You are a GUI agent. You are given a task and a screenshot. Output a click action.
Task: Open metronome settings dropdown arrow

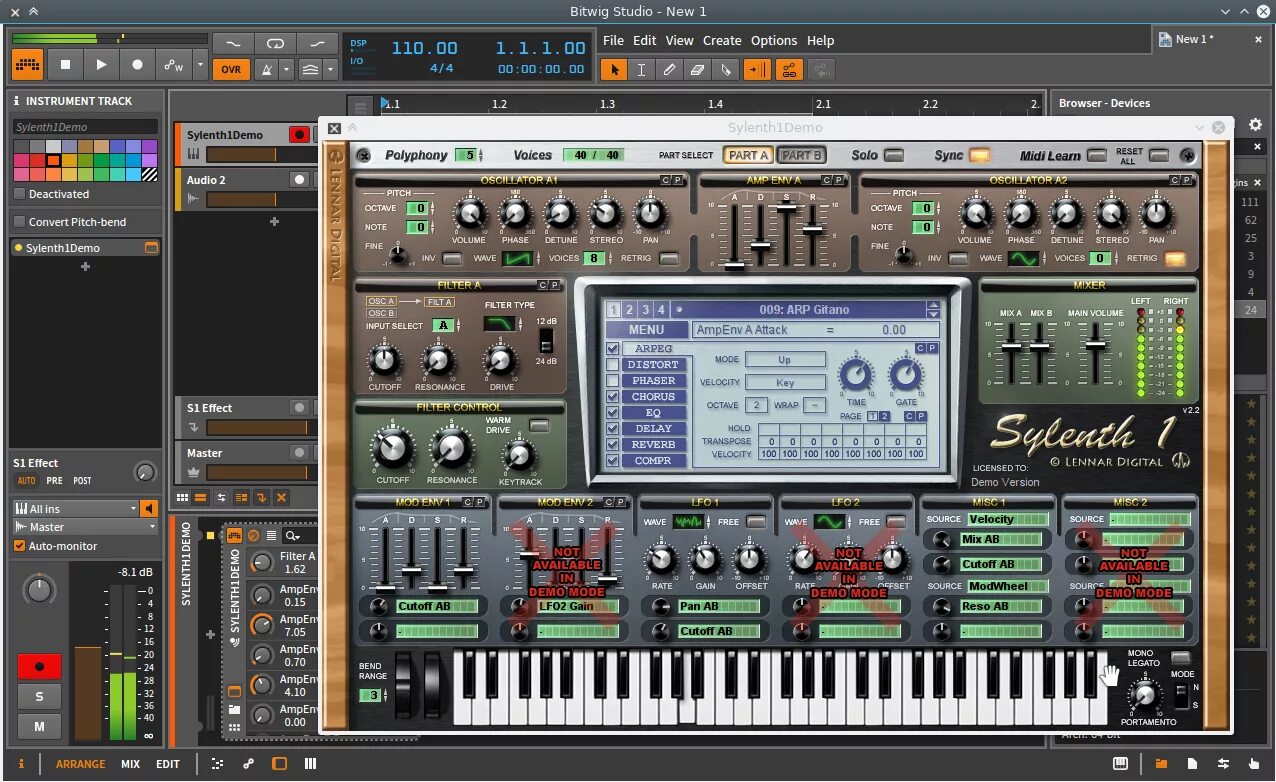coord(287,70)
